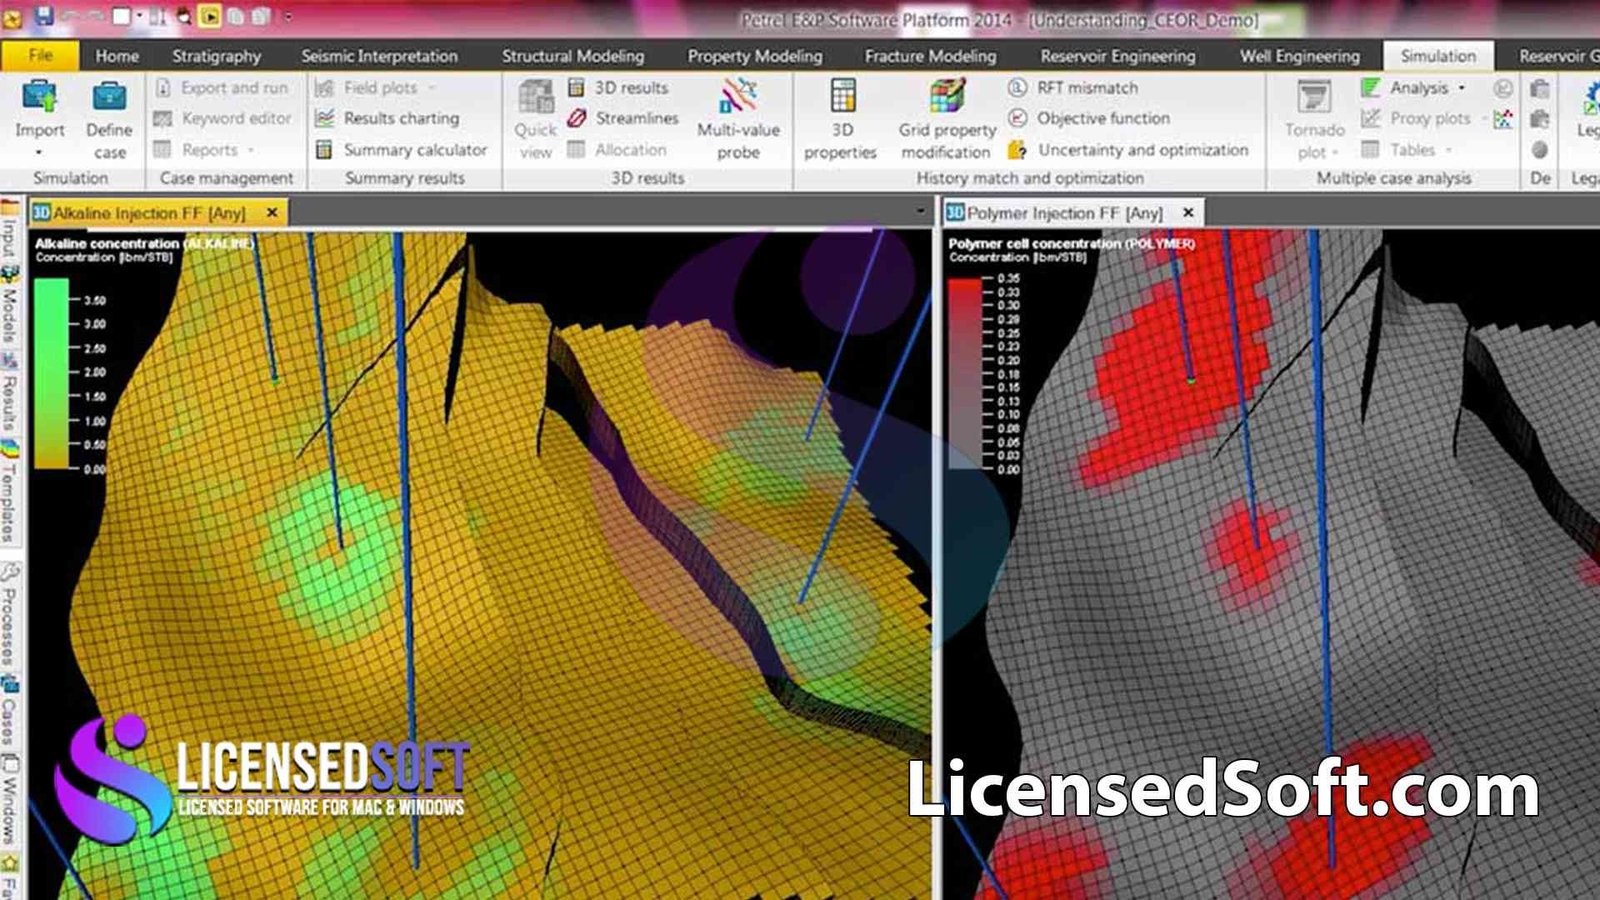This screenshot has height=900, width=1600.
Task: Click the Export and run icon
Action: 163,88
